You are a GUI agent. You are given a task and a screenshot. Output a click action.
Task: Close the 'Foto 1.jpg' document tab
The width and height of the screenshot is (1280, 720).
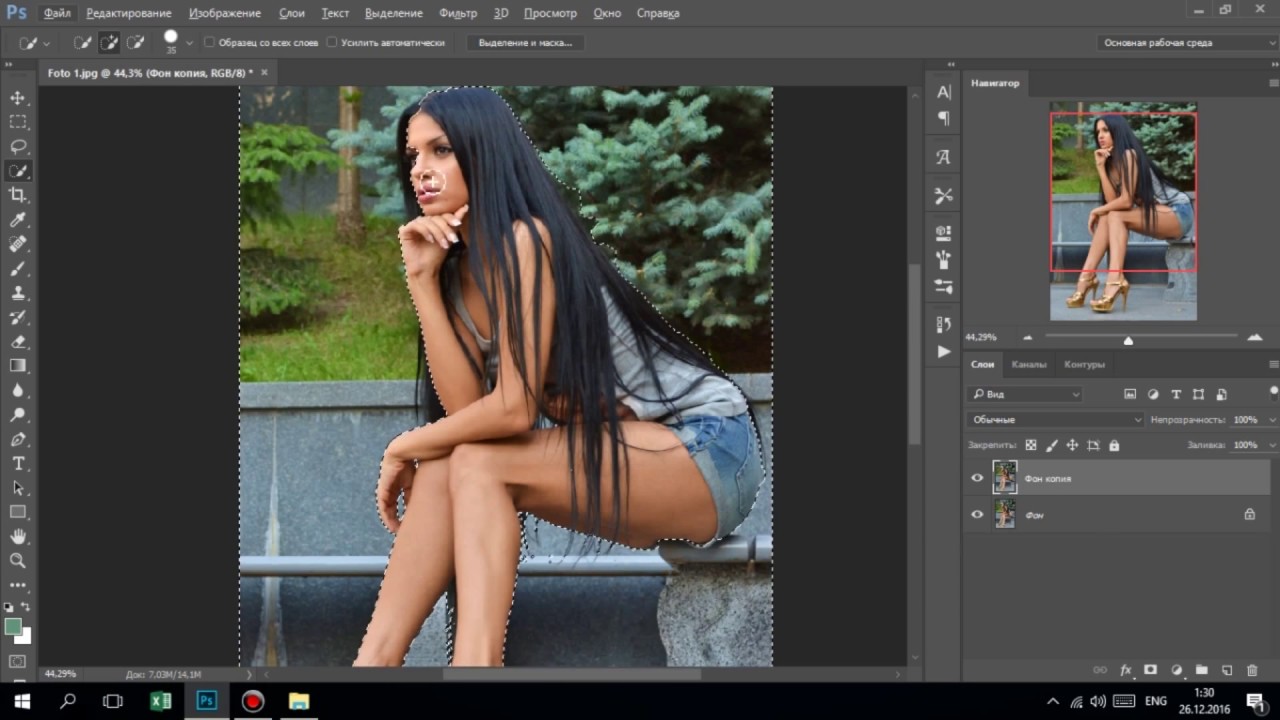pyautogui.click(x=264, y=73)
